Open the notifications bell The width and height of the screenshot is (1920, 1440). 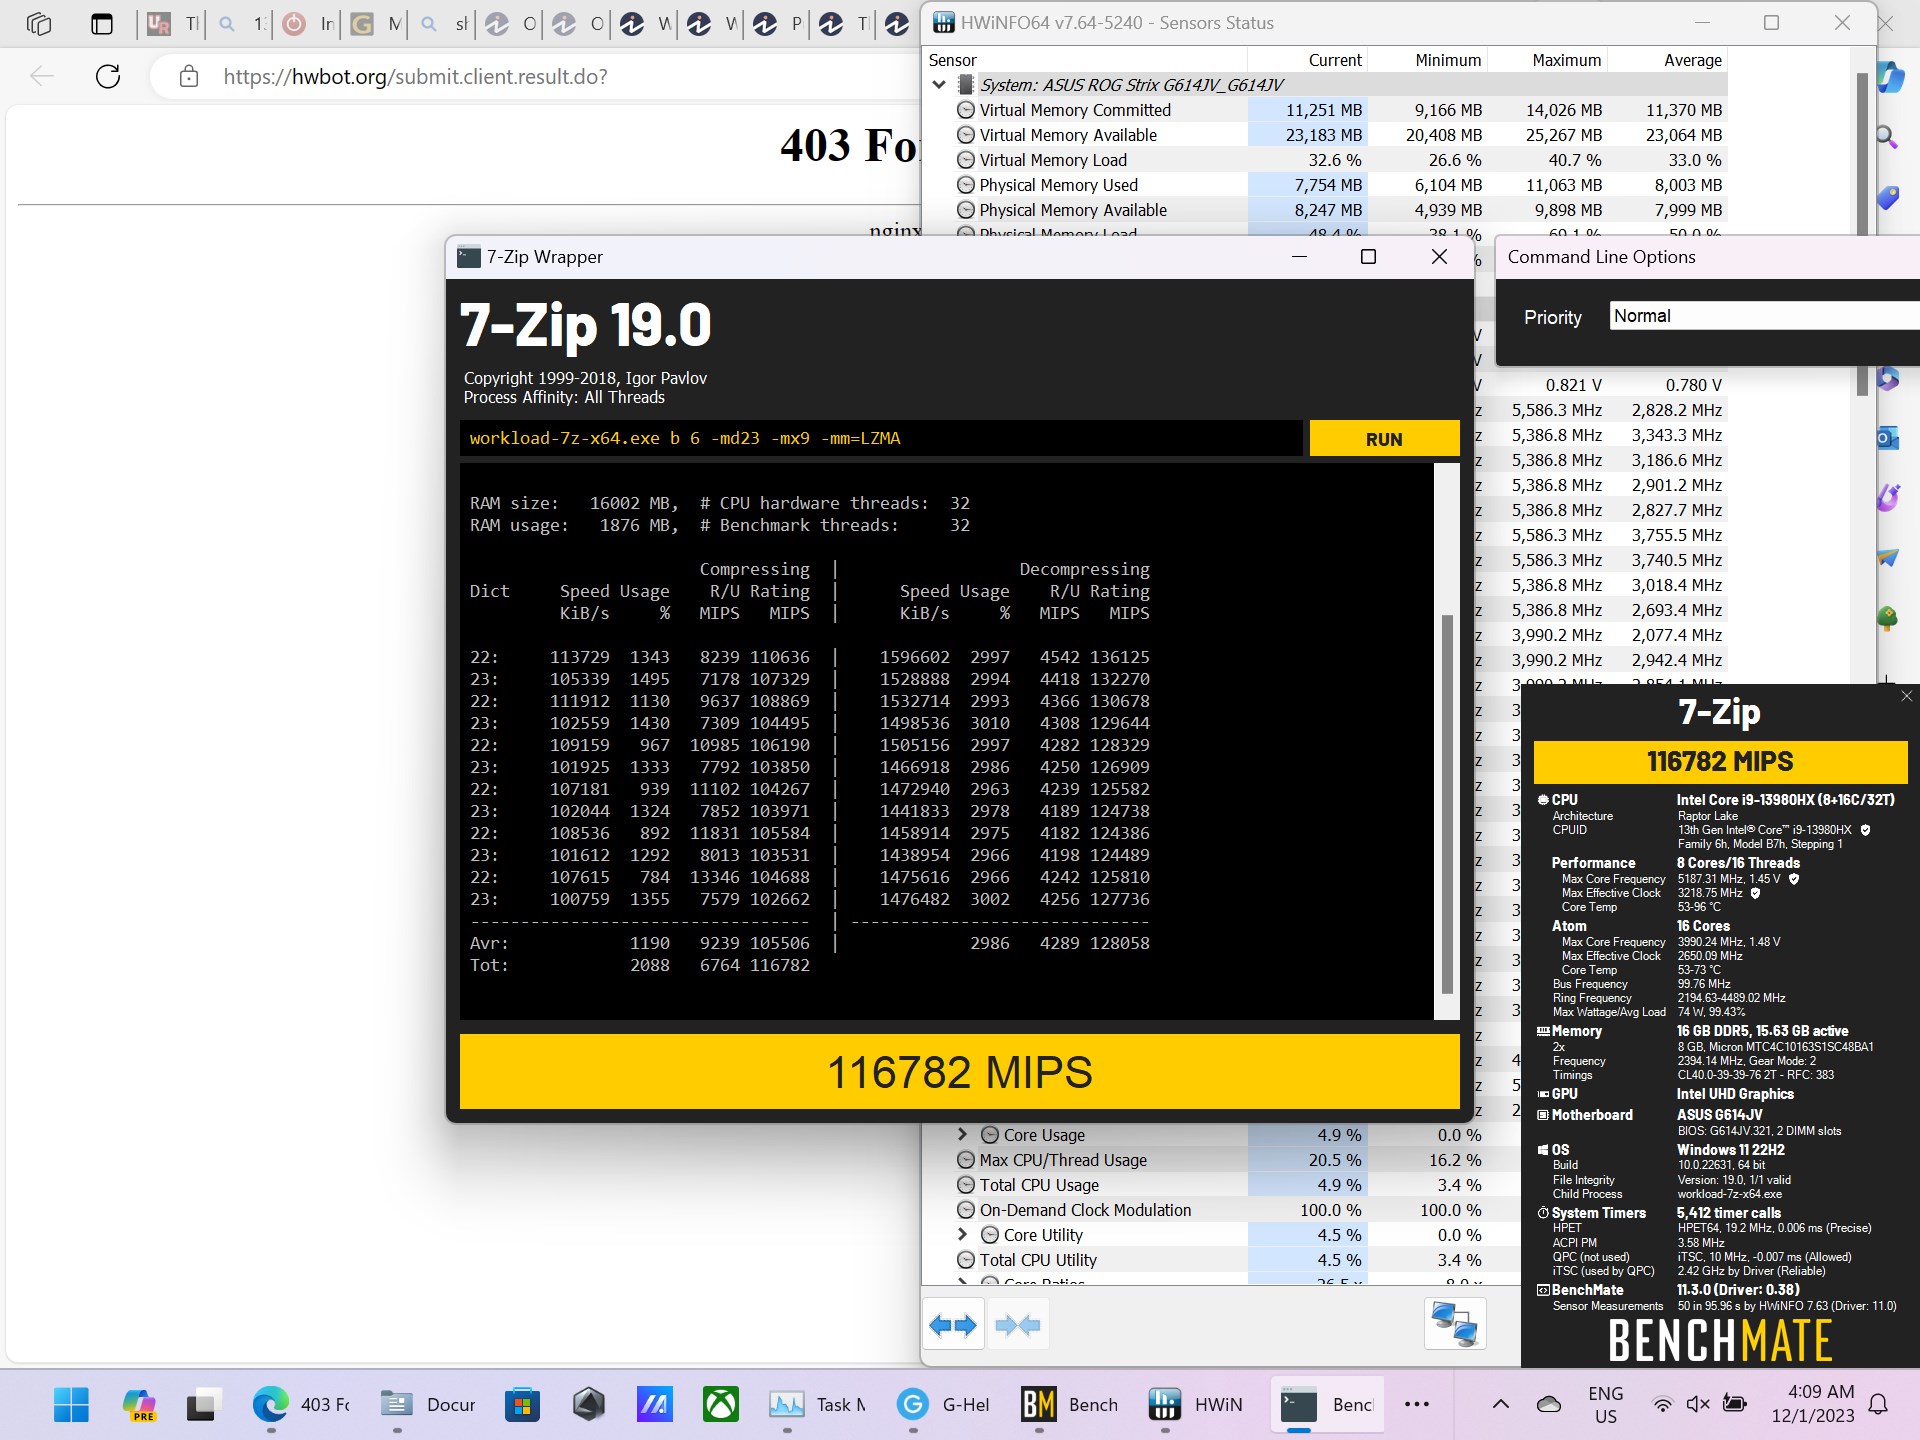(1879, 1405)
